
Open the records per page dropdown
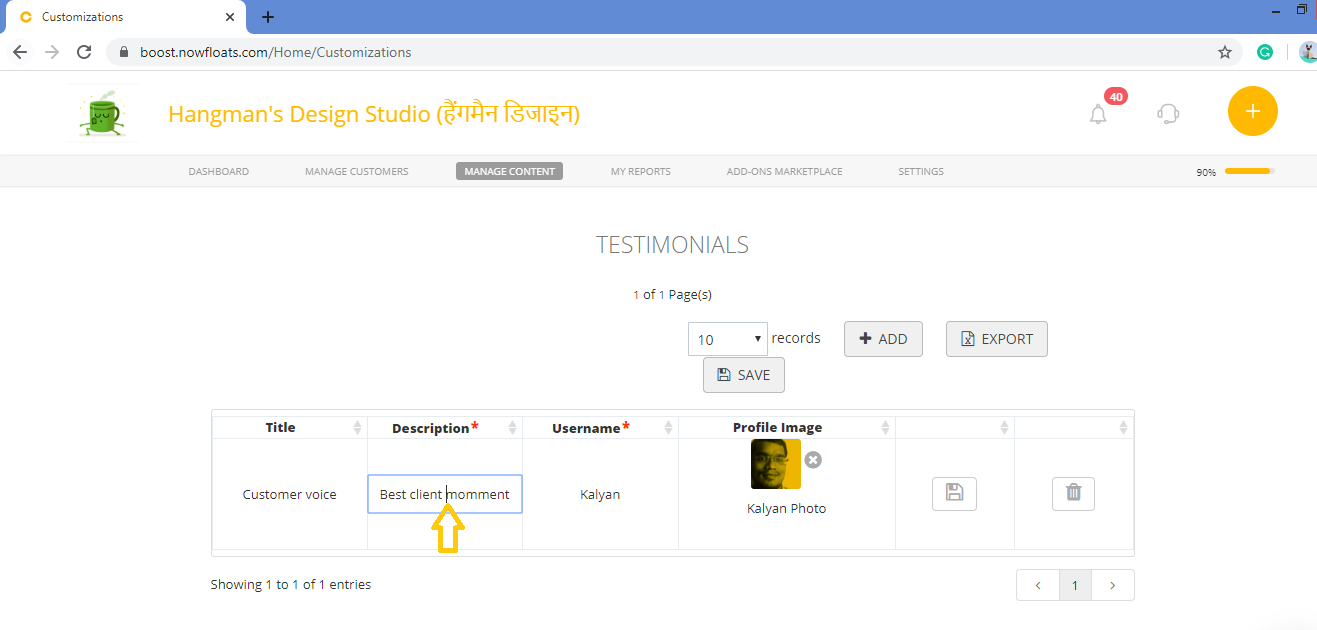coord(728,339)
